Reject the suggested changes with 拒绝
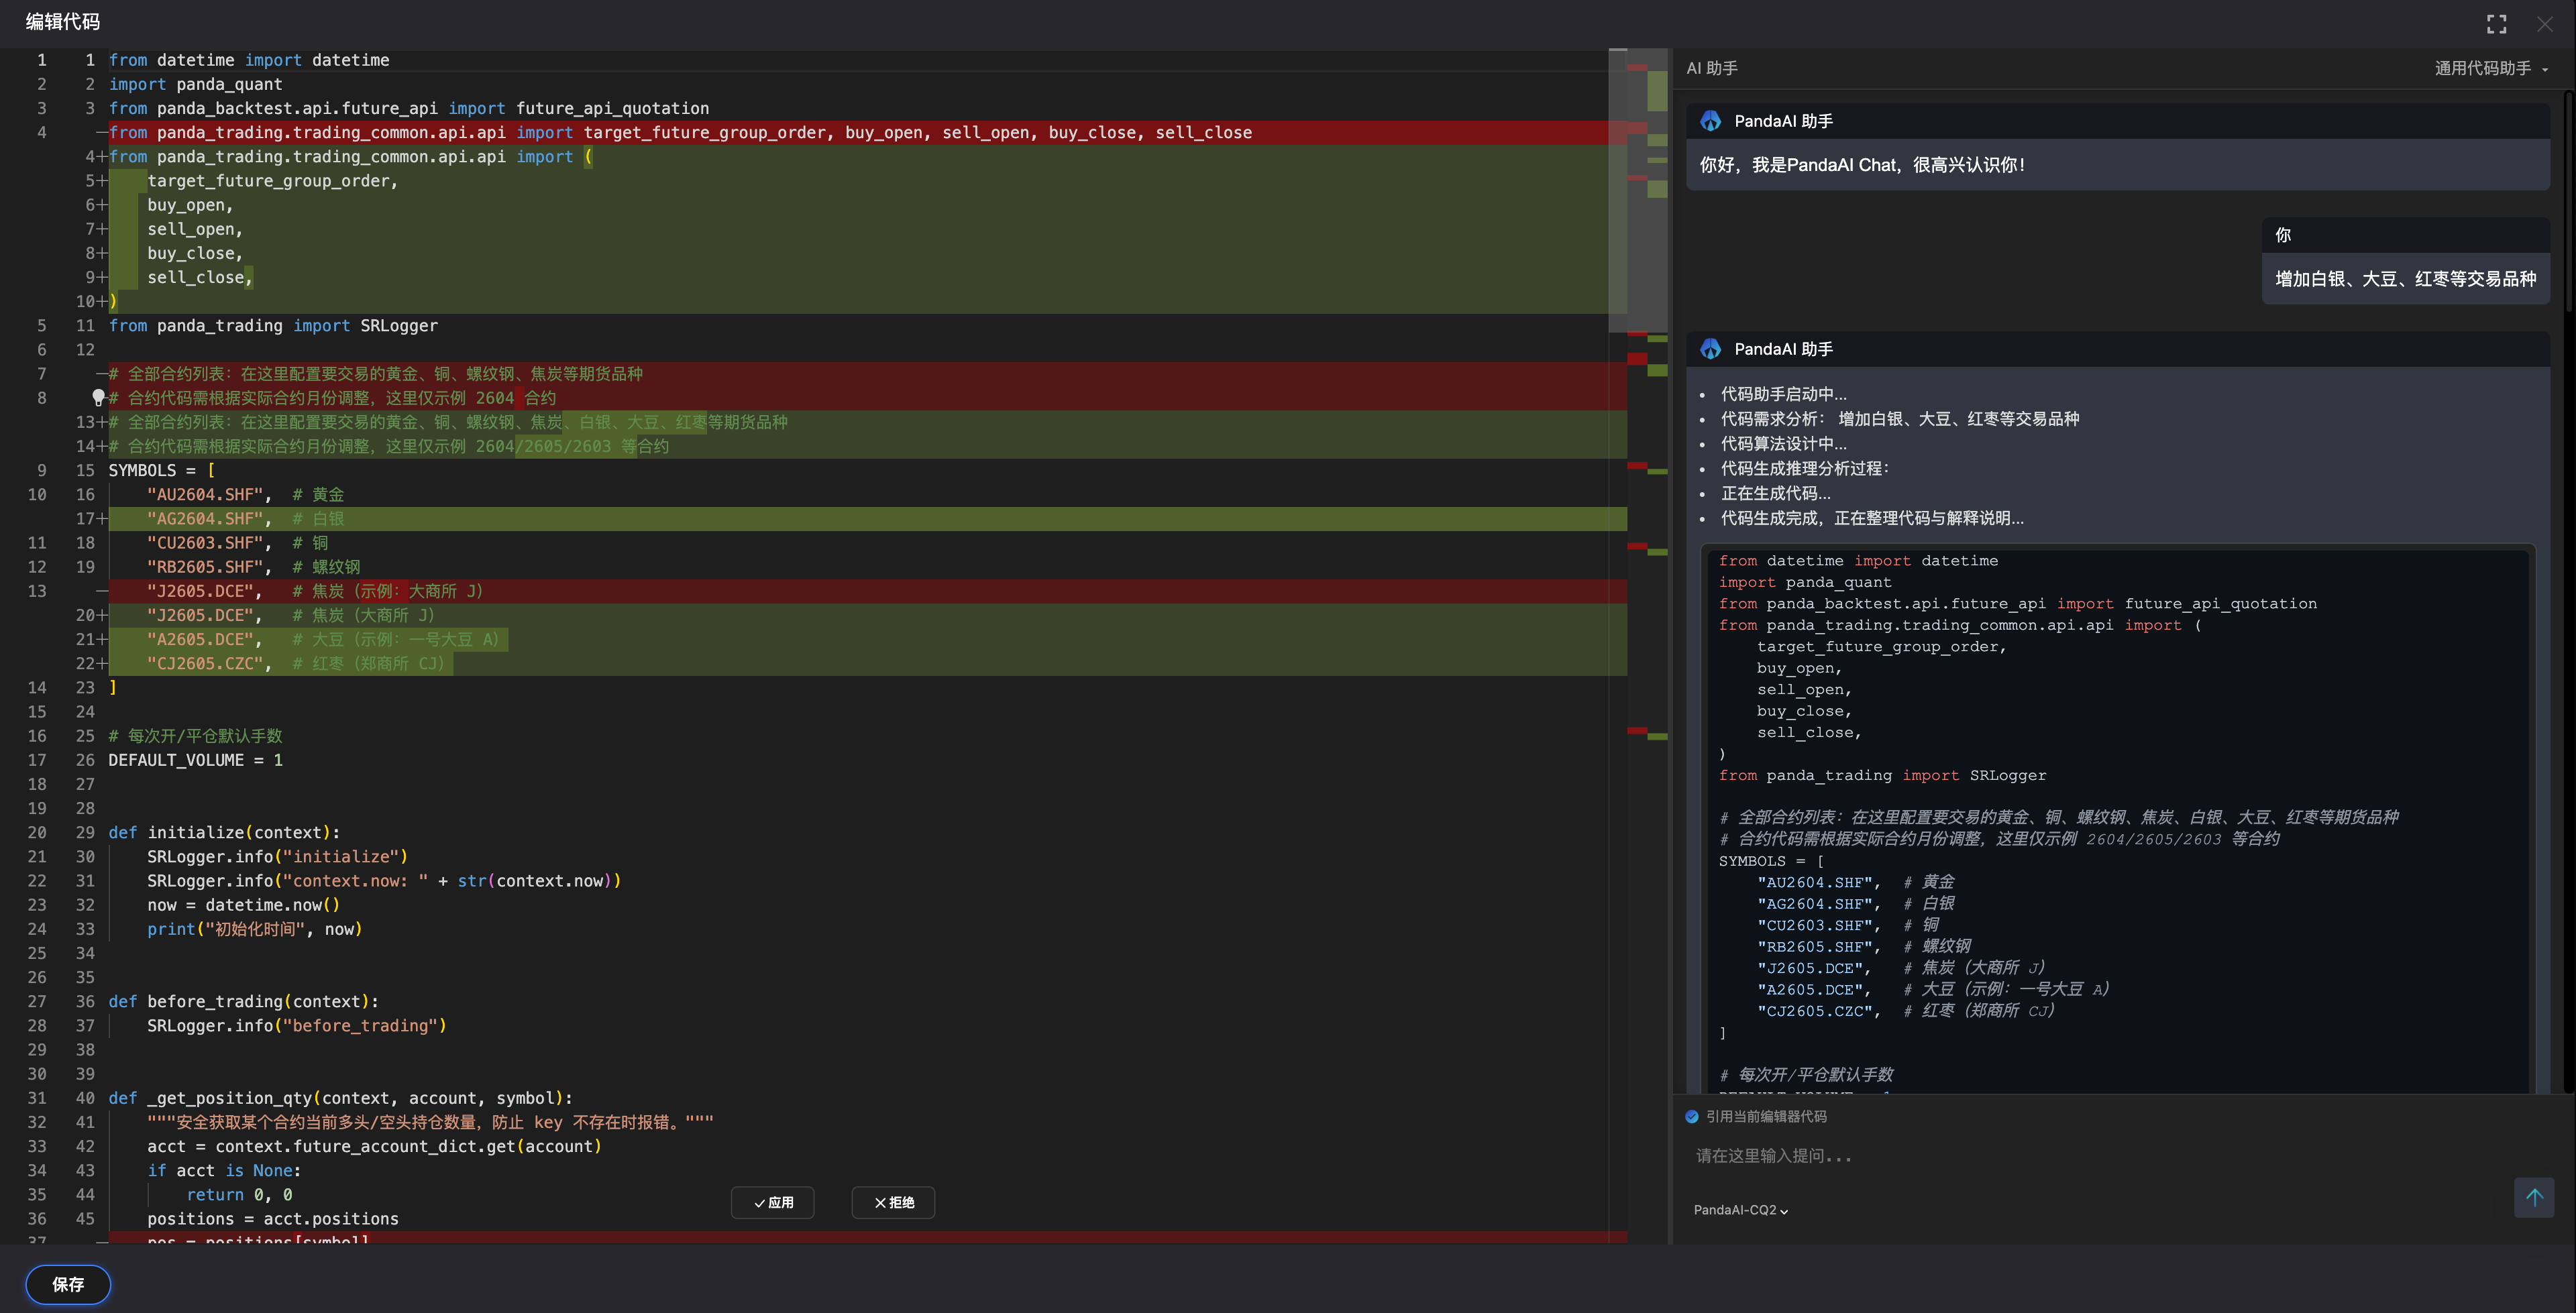The width and height of the screenshot is (2576, 1313). [x=893, y=1203]
